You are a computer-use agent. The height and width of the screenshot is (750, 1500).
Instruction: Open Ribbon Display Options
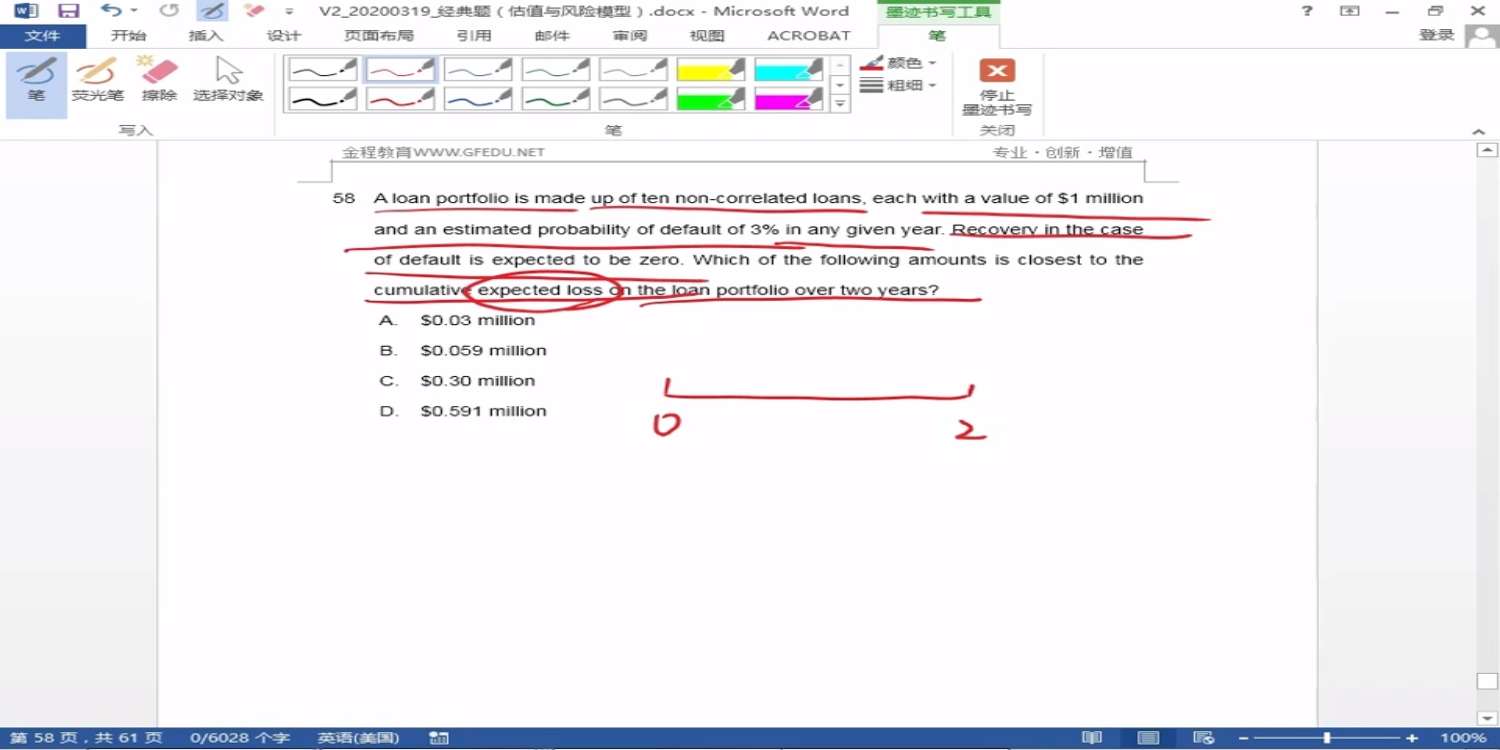pos(1350,11)
